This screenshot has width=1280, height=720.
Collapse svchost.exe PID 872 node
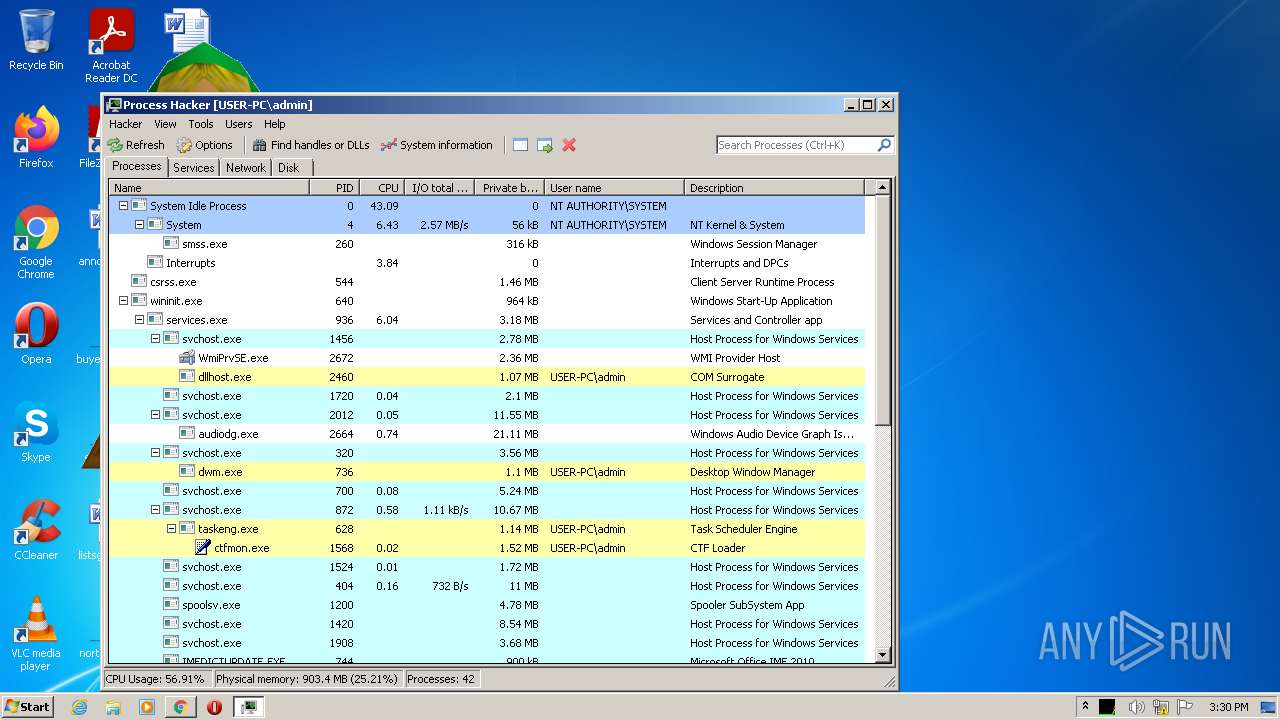click(155, 510)
